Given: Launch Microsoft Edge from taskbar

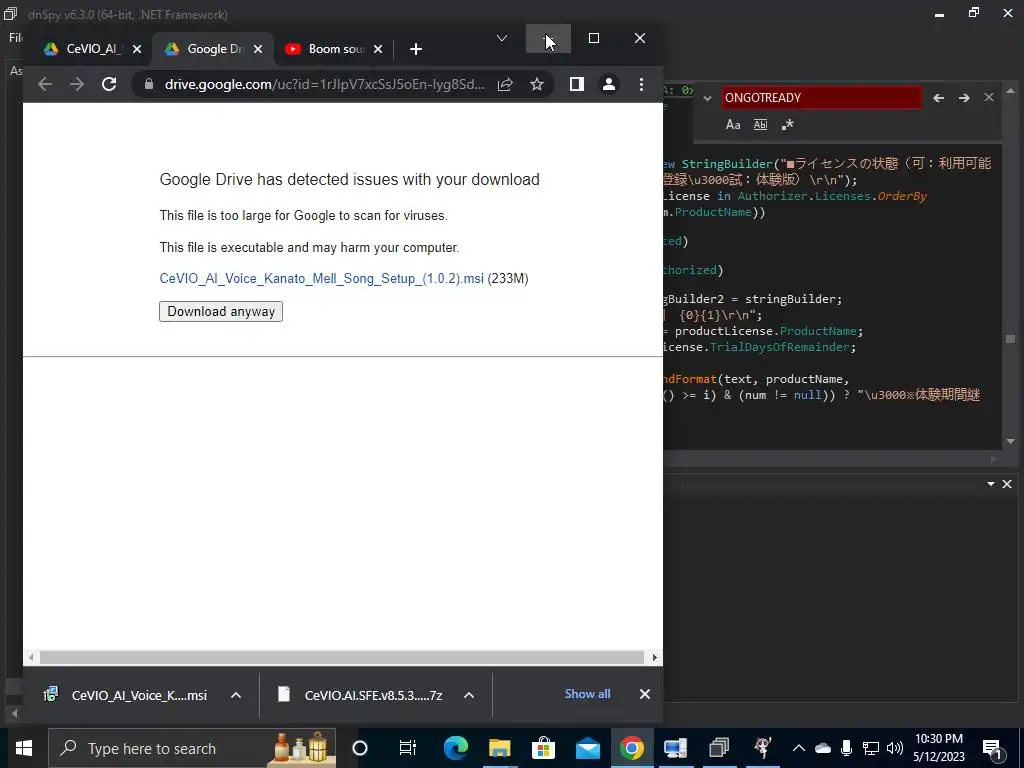Looking at the screenshot, I should [456, 748].
